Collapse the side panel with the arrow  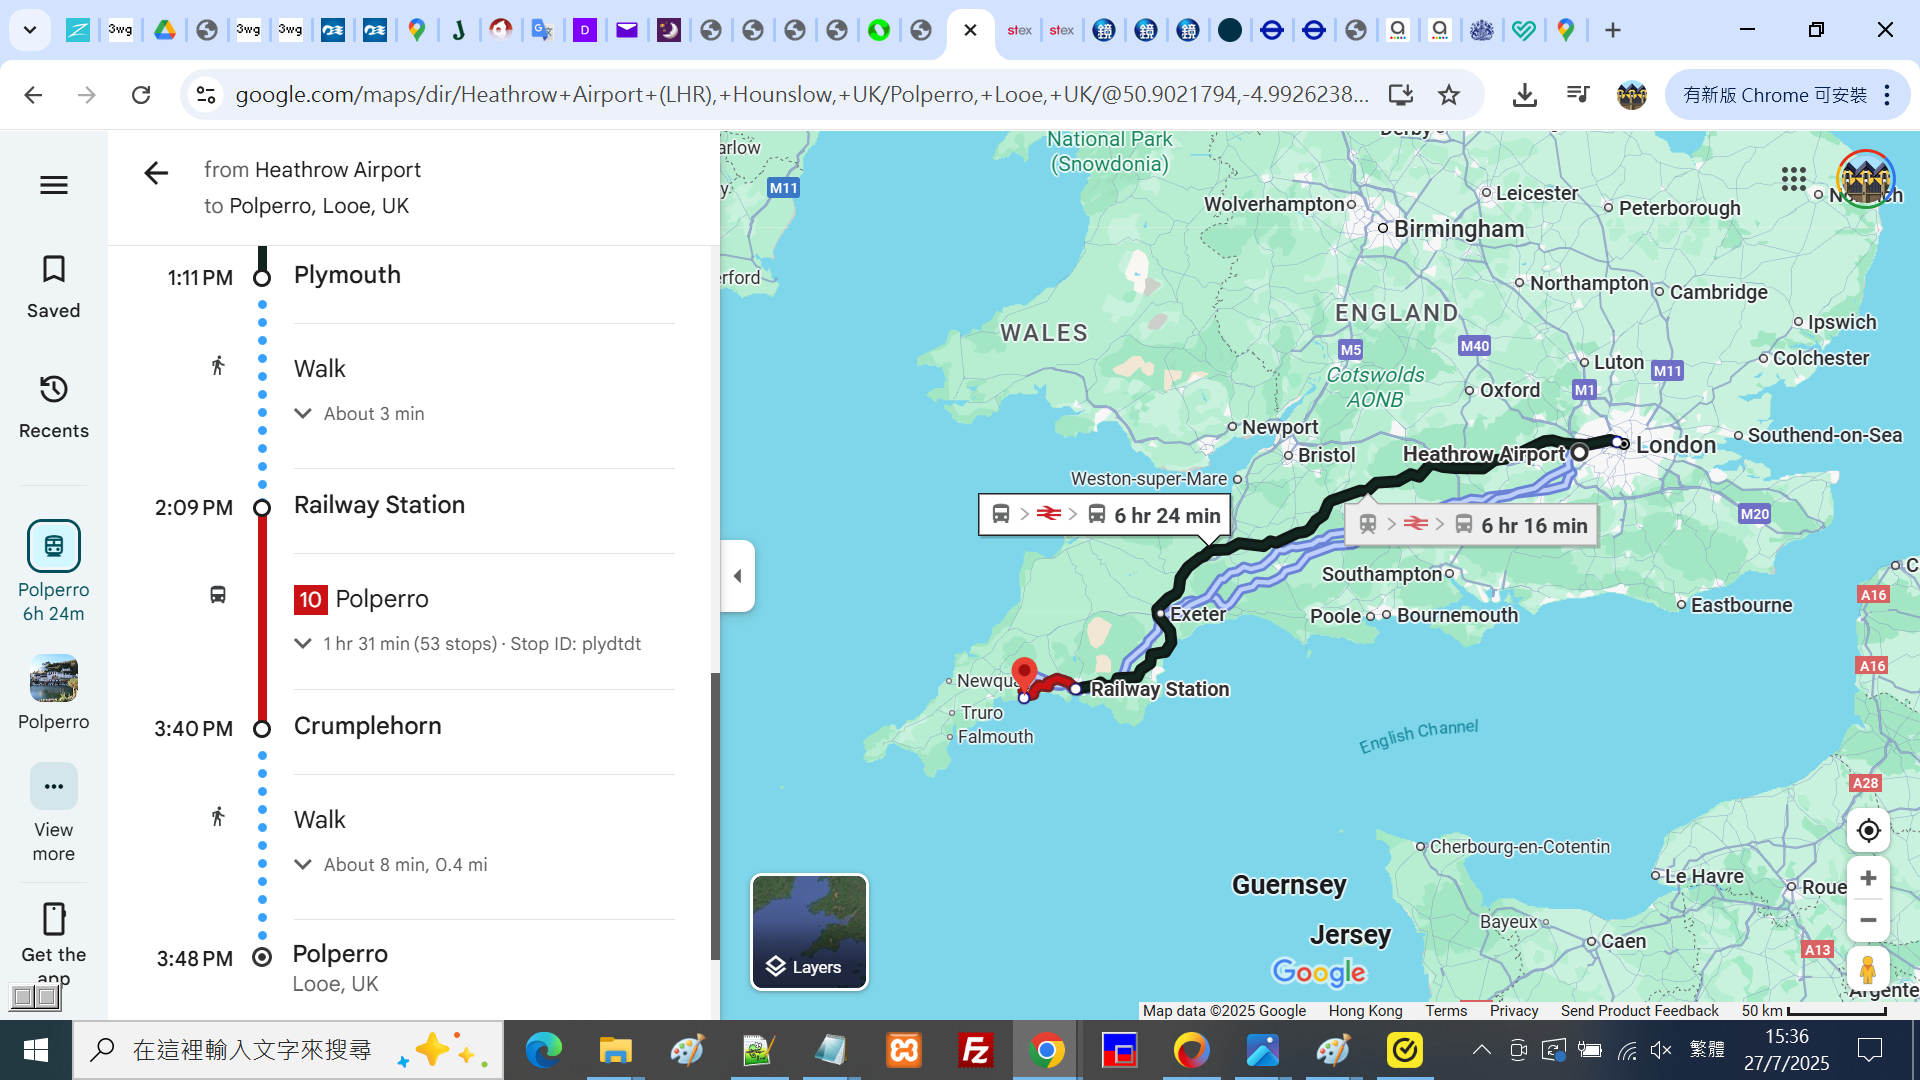738,576
